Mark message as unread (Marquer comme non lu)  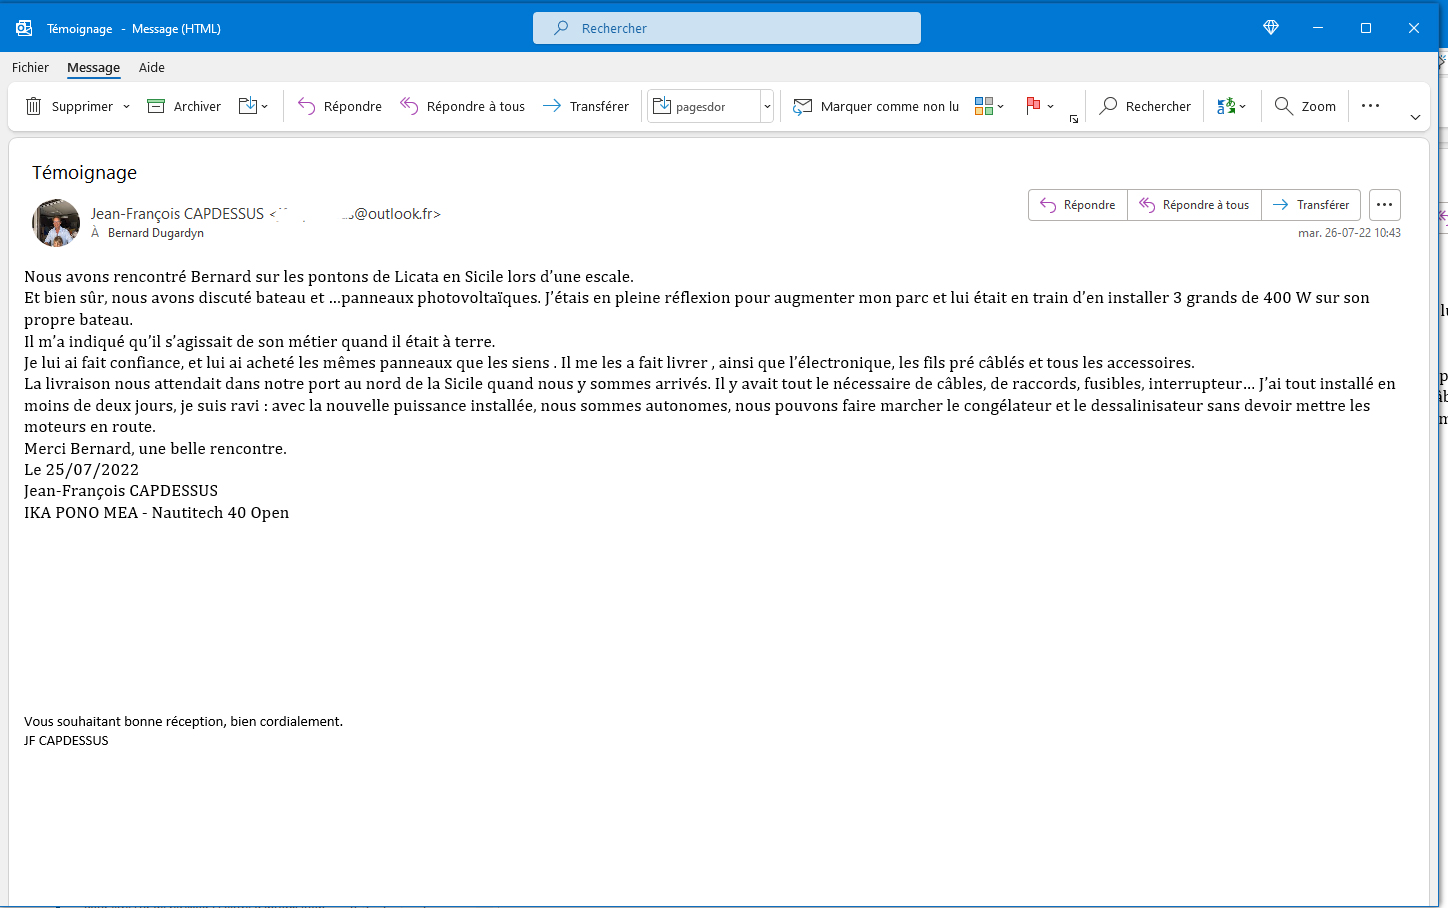click(x=876, y=106)
